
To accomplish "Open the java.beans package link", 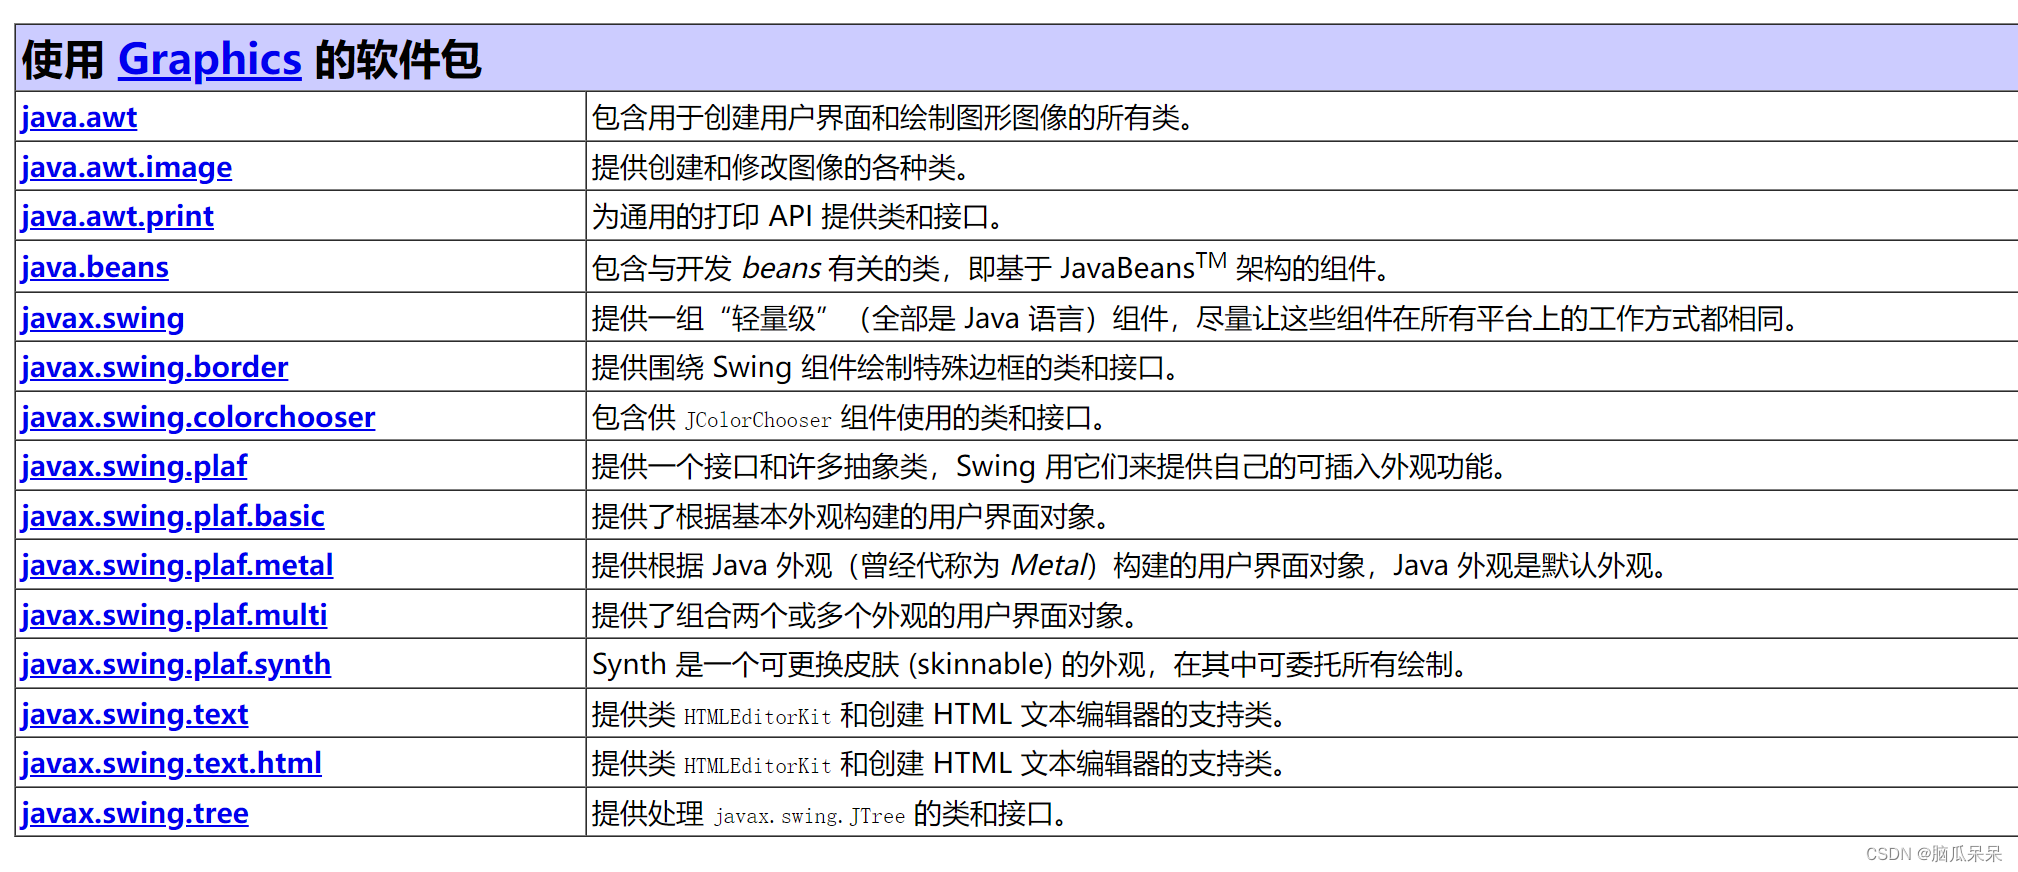I will pyautogui.click(x=95, y=267).
